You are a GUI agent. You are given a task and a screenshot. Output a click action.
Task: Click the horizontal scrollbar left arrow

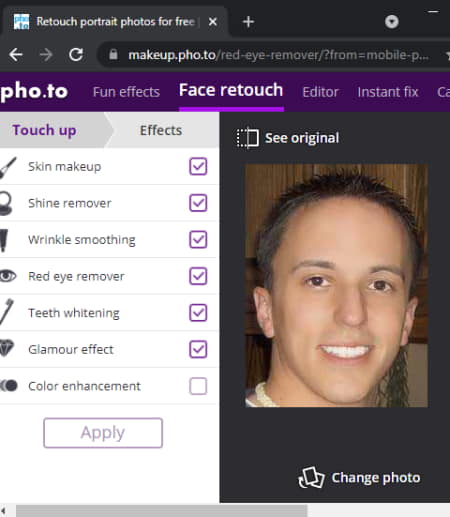[4, 511]
